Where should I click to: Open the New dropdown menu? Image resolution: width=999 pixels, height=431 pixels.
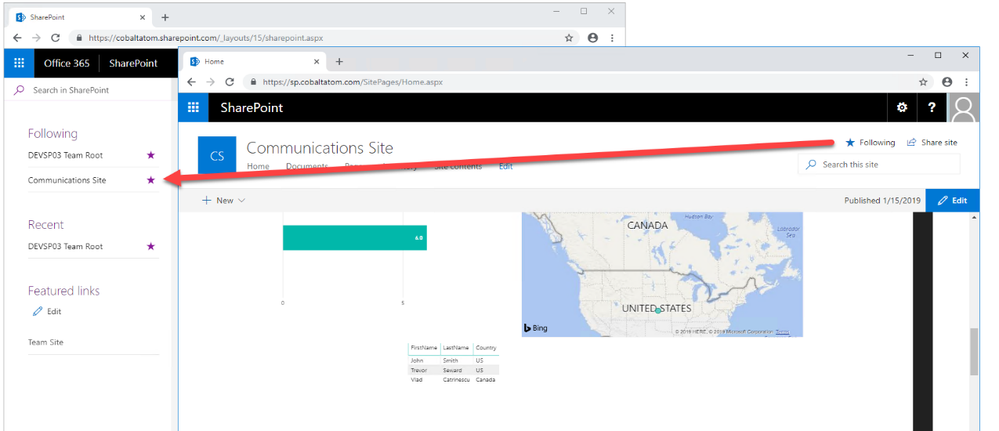[x=224, y=200]
